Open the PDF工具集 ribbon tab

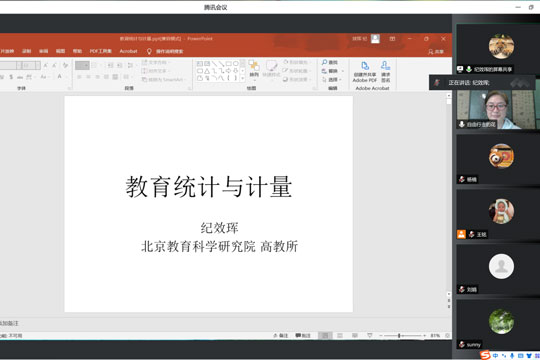pos(101,51)
